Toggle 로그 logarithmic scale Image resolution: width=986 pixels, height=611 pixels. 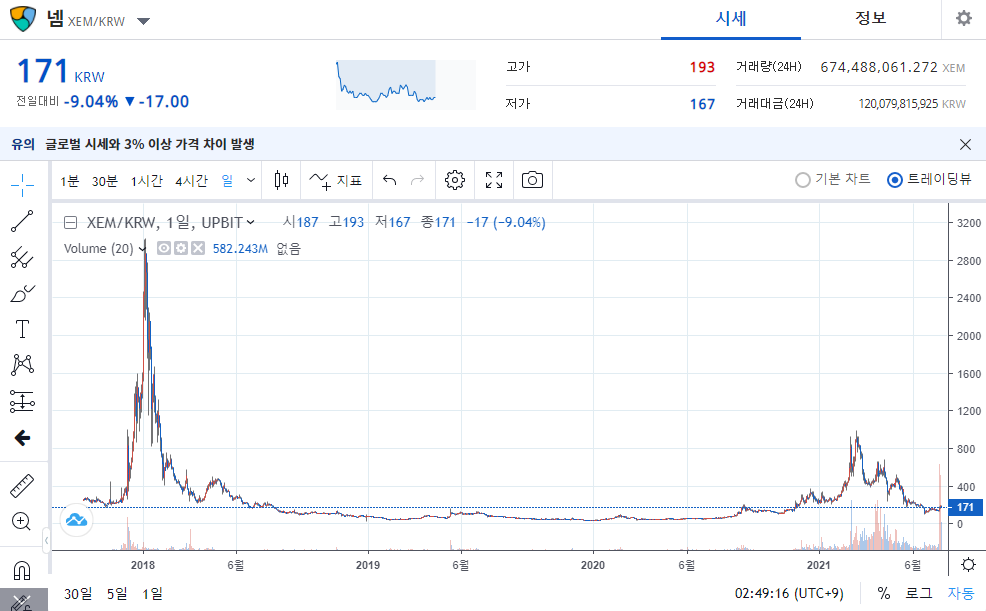(x=918, y=593)
